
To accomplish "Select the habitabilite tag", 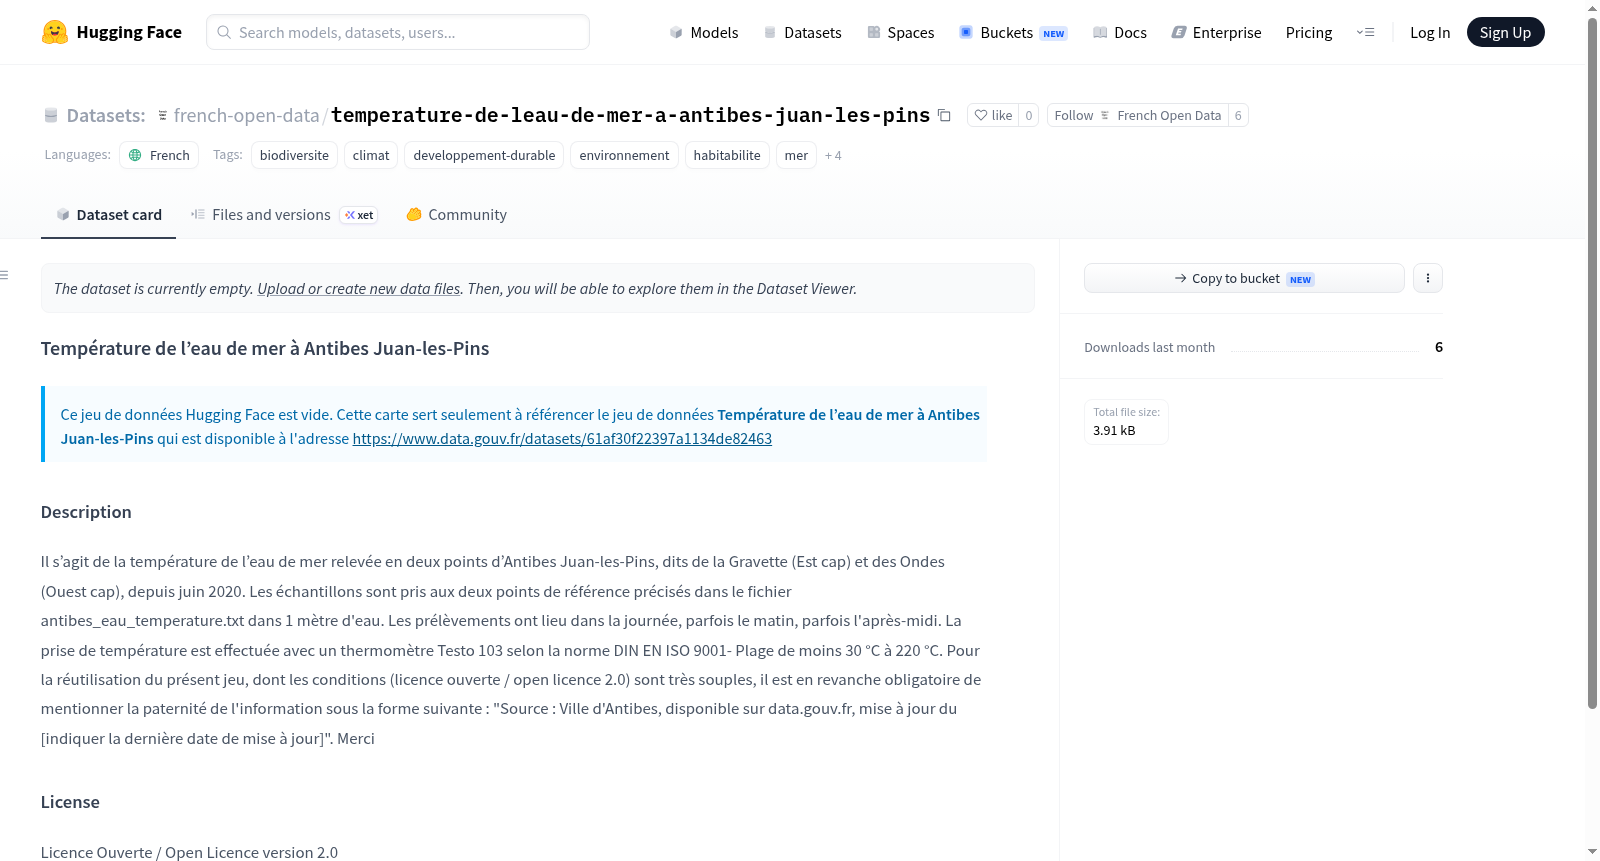I will tap(727, 155).
